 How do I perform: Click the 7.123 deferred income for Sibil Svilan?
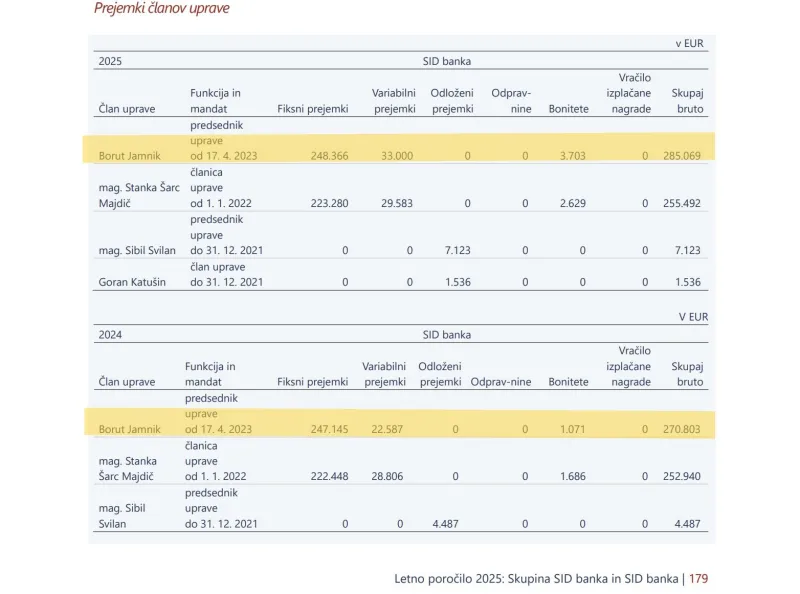[458, 250]
